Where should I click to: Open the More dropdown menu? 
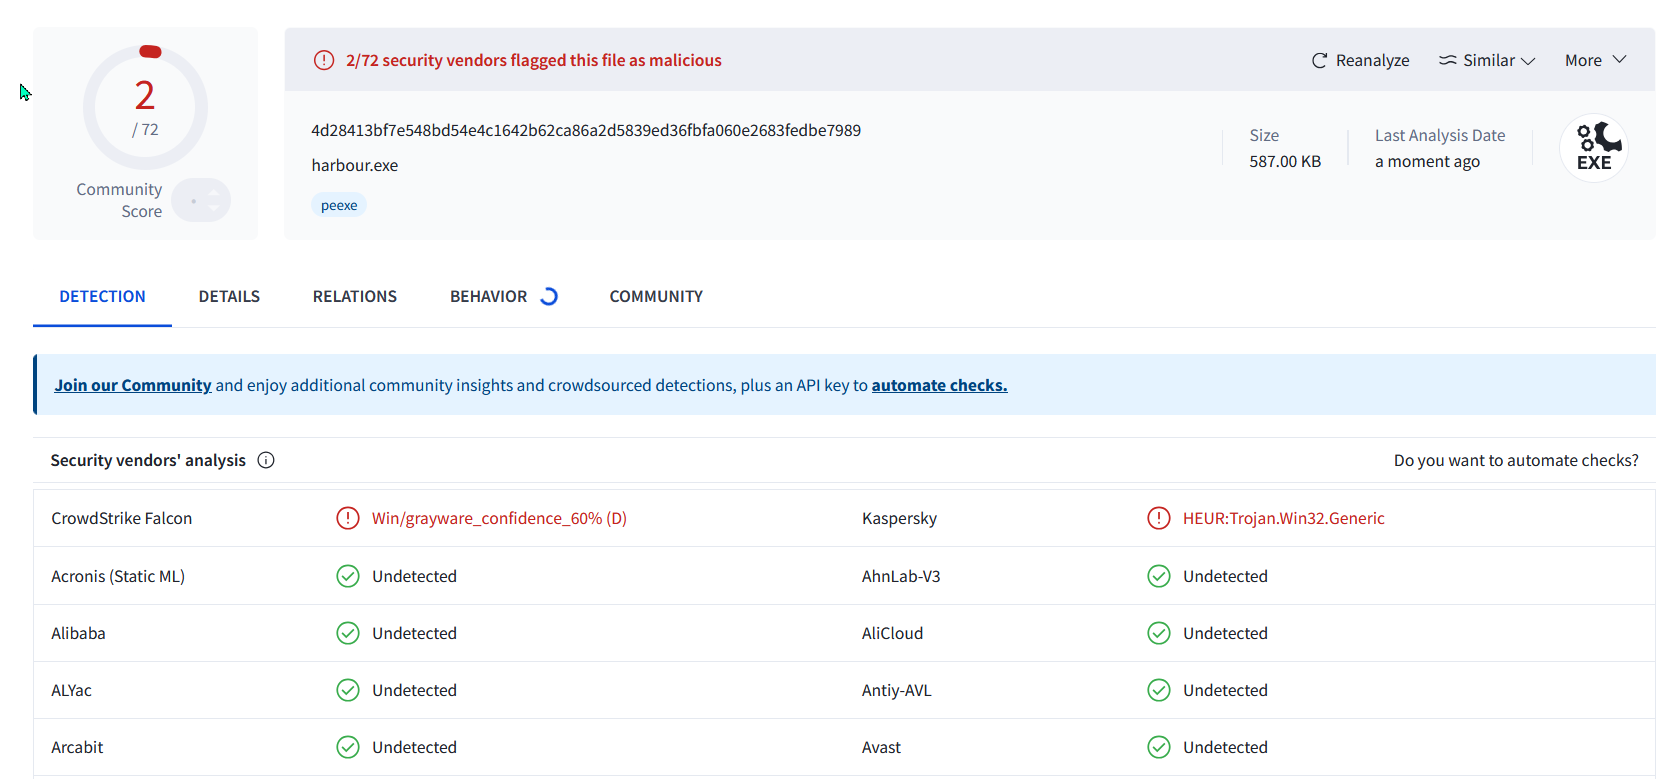click(x=1595, y=60)
